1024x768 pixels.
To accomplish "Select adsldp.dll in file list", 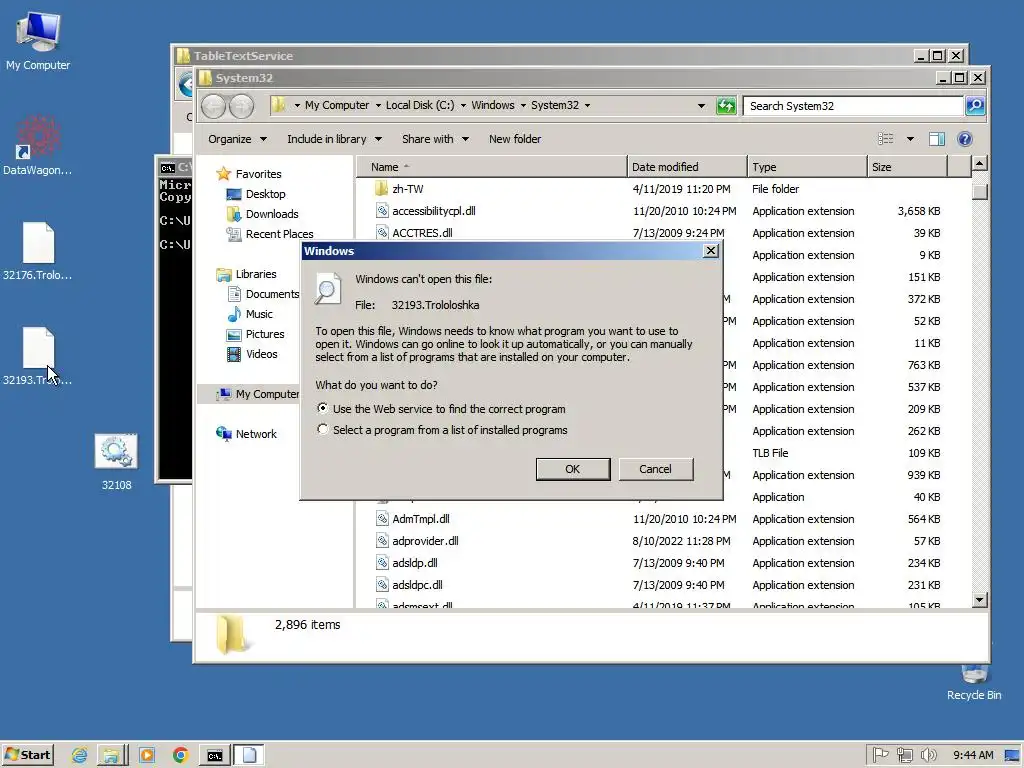I will 415,563.
